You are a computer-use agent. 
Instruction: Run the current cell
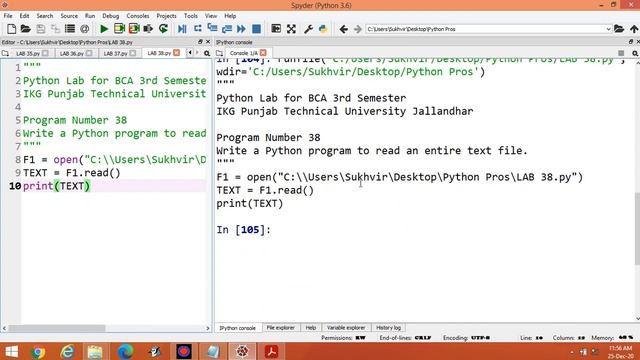click(119, 29)
